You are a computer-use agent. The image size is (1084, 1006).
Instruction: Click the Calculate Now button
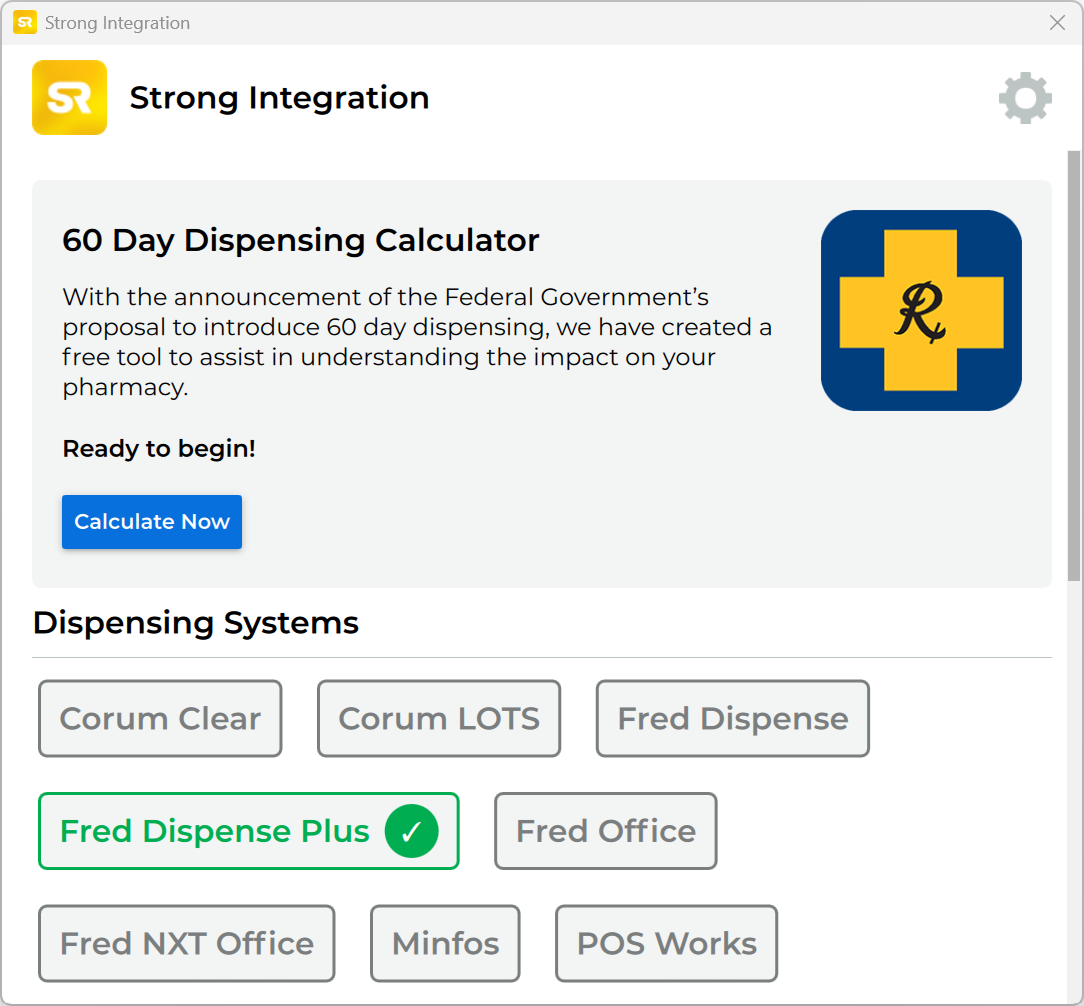click(152, 522)
